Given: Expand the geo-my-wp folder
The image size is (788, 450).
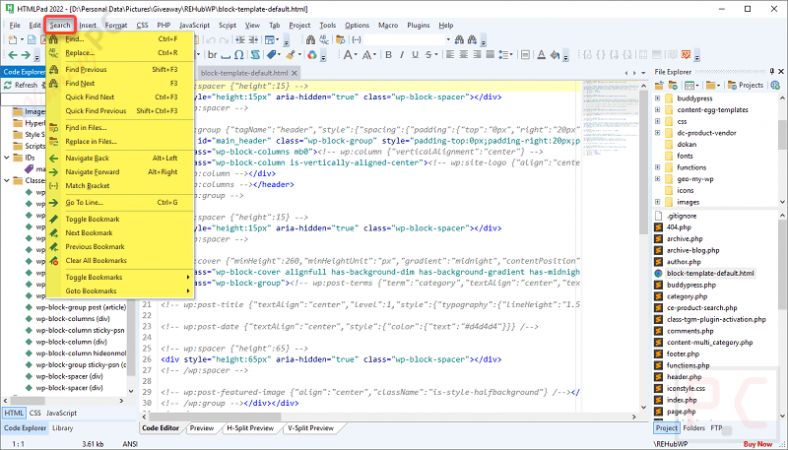Looking at the screenshot, I should click(x=657, y=178).
